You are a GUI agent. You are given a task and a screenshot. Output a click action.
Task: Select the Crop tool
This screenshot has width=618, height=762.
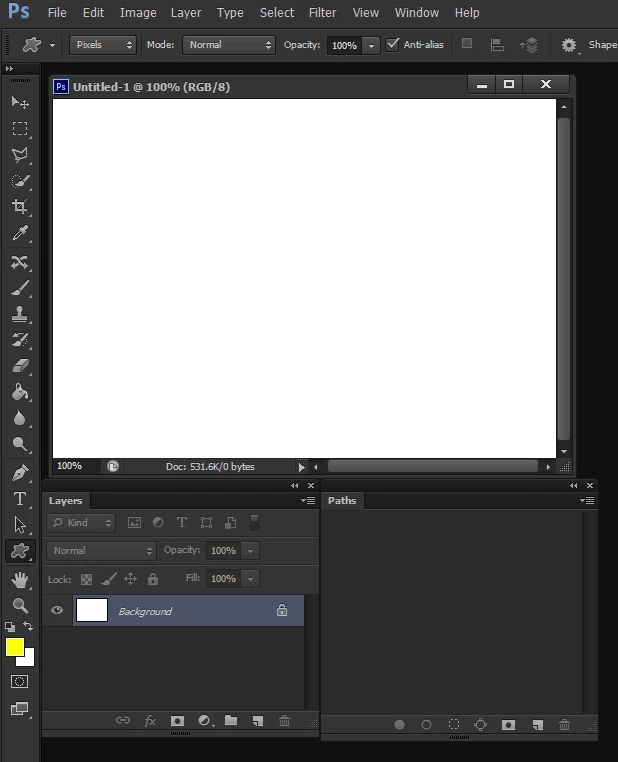point(20,207)
